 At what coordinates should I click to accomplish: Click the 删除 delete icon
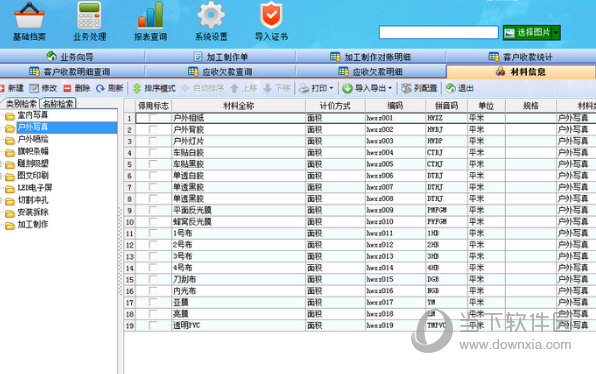67,89
